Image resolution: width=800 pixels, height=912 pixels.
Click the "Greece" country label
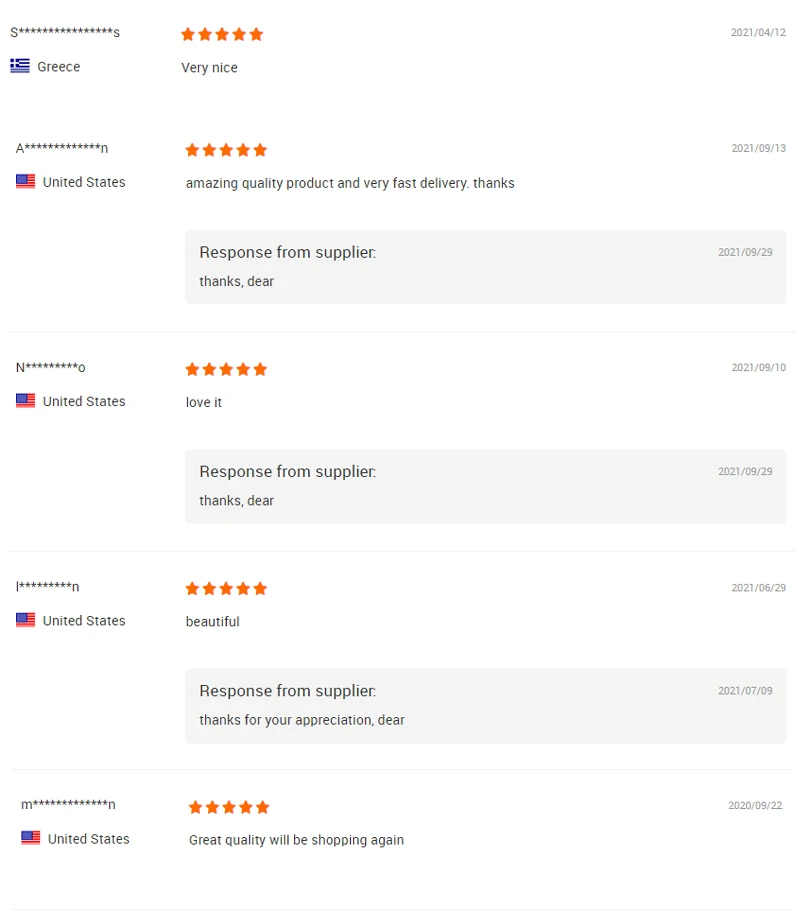[59, 67]
